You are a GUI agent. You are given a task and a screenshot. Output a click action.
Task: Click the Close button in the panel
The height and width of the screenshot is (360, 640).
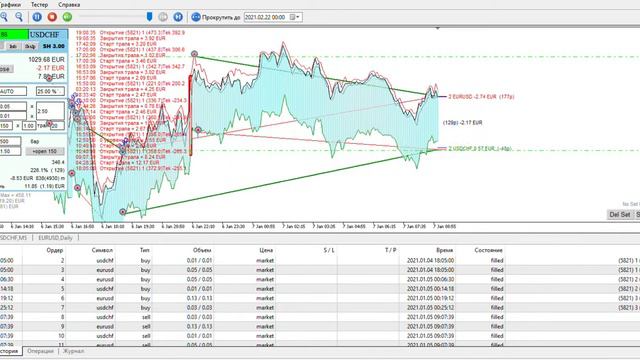click(x=7, y=69)
